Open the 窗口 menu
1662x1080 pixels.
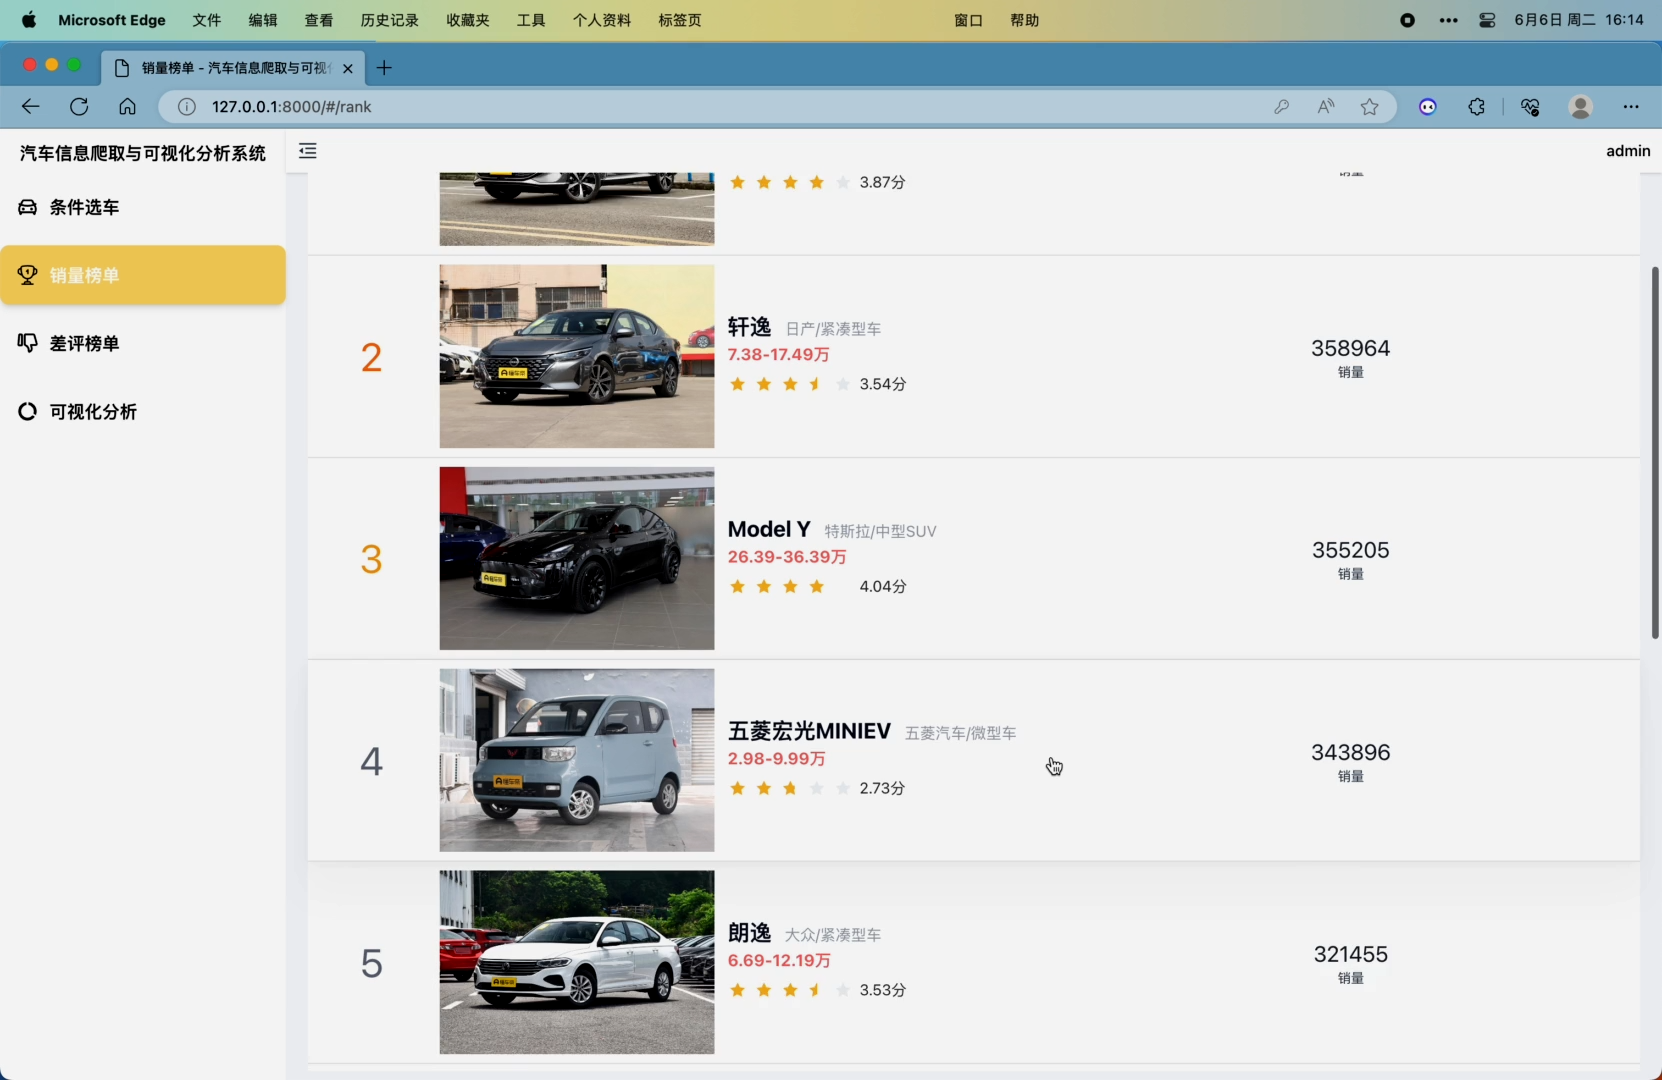click(x=969, y=20)
